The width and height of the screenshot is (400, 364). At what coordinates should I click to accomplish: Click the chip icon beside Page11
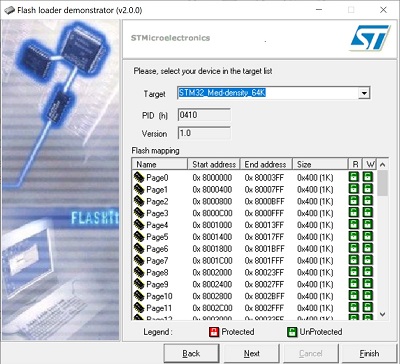tap(139, 308)
